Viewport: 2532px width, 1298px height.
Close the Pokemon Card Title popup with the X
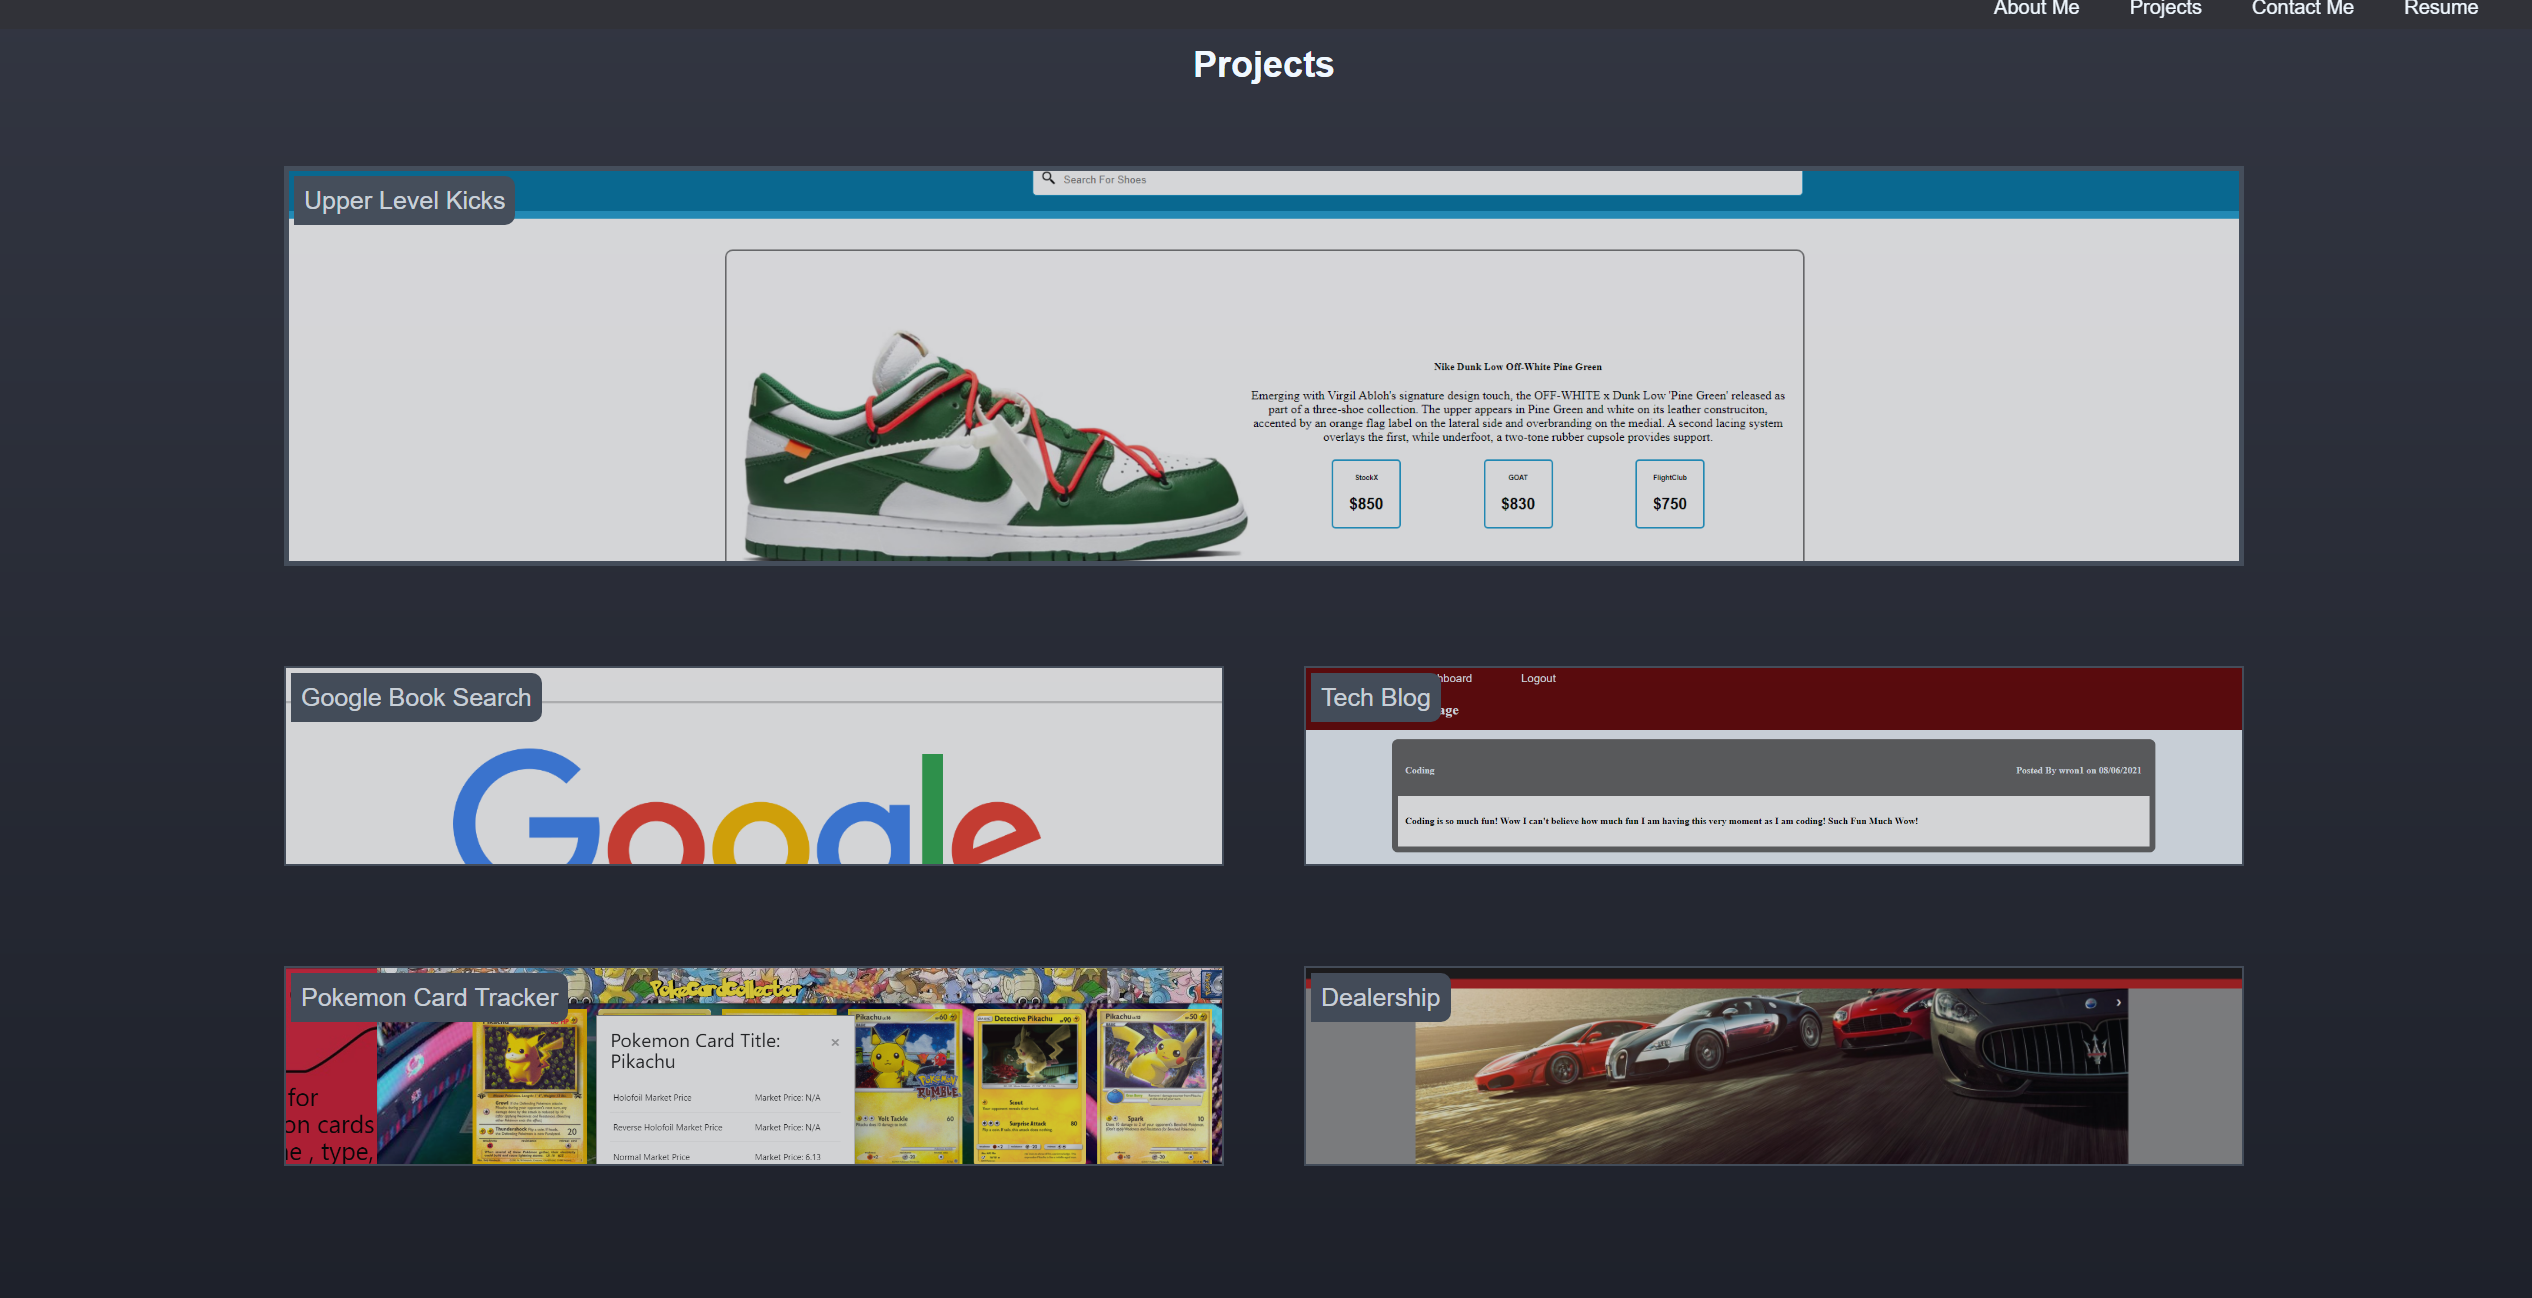click(835, 1042)
